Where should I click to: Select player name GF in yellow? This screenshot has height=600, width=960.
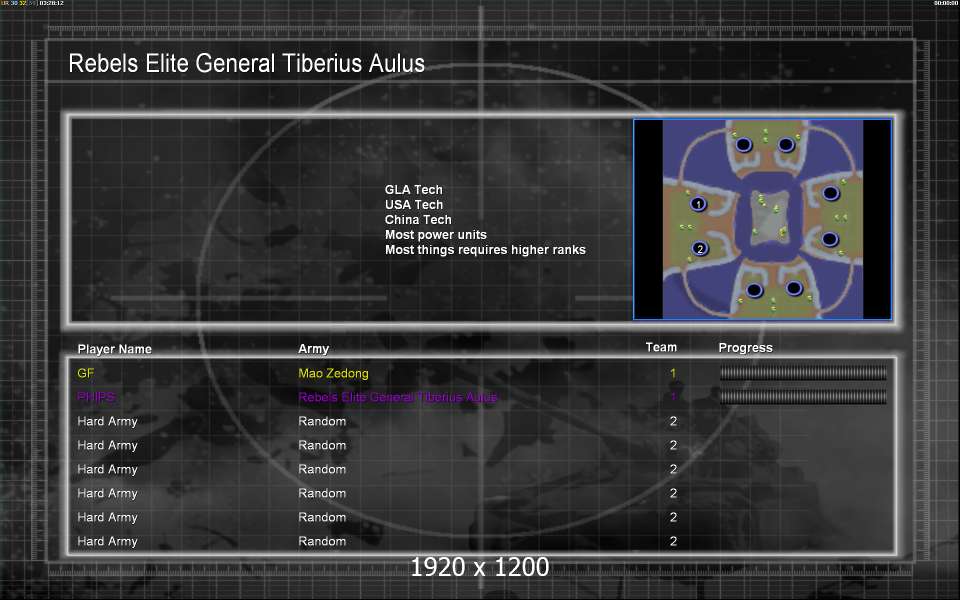86,373
